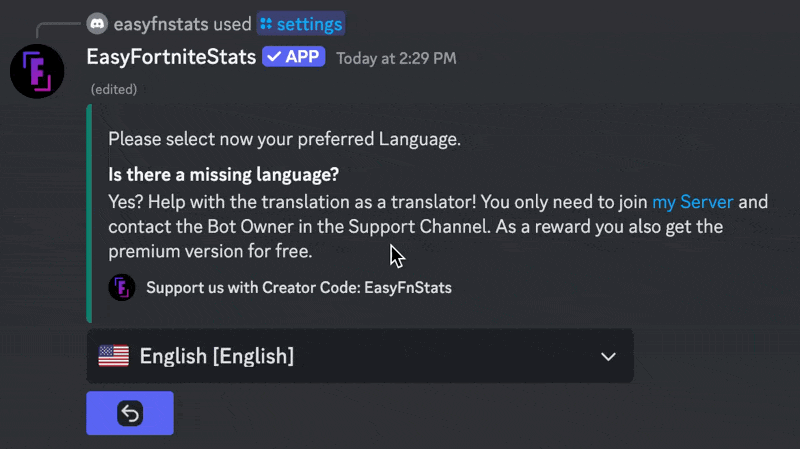Click the small Discord avatar beside easyfnstats
This screenshot has height=449, width=800.
pyautogui.click(x=97, y=23)
